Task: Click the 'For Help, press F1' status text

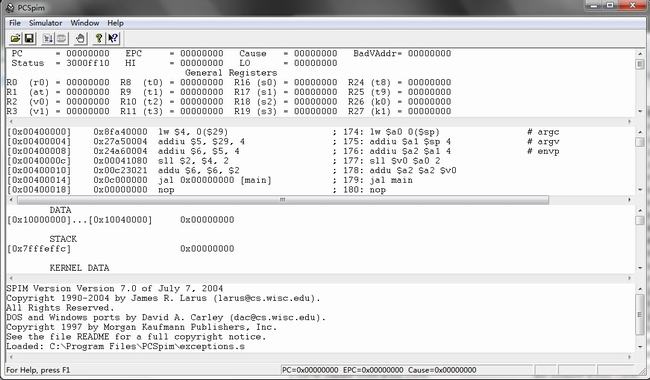Action: [38, 370]
